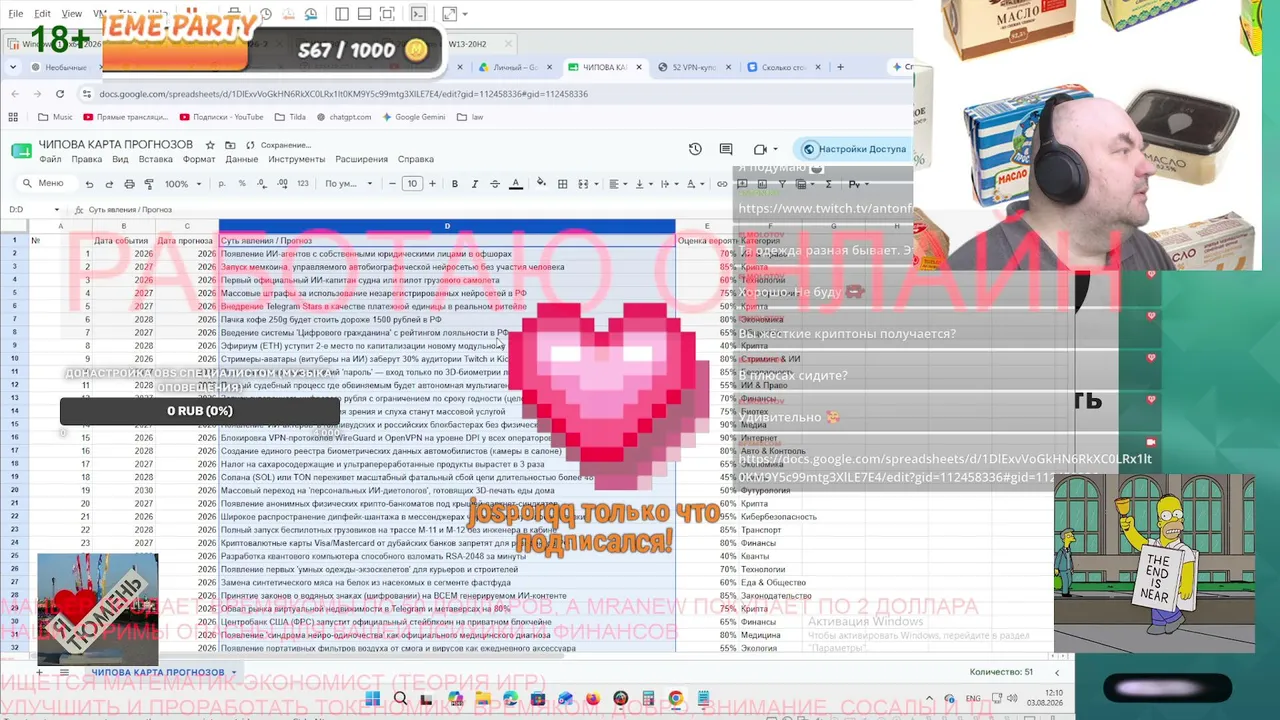Open the Правка menu
The image size is (1280, 720).
click(87, 159)
